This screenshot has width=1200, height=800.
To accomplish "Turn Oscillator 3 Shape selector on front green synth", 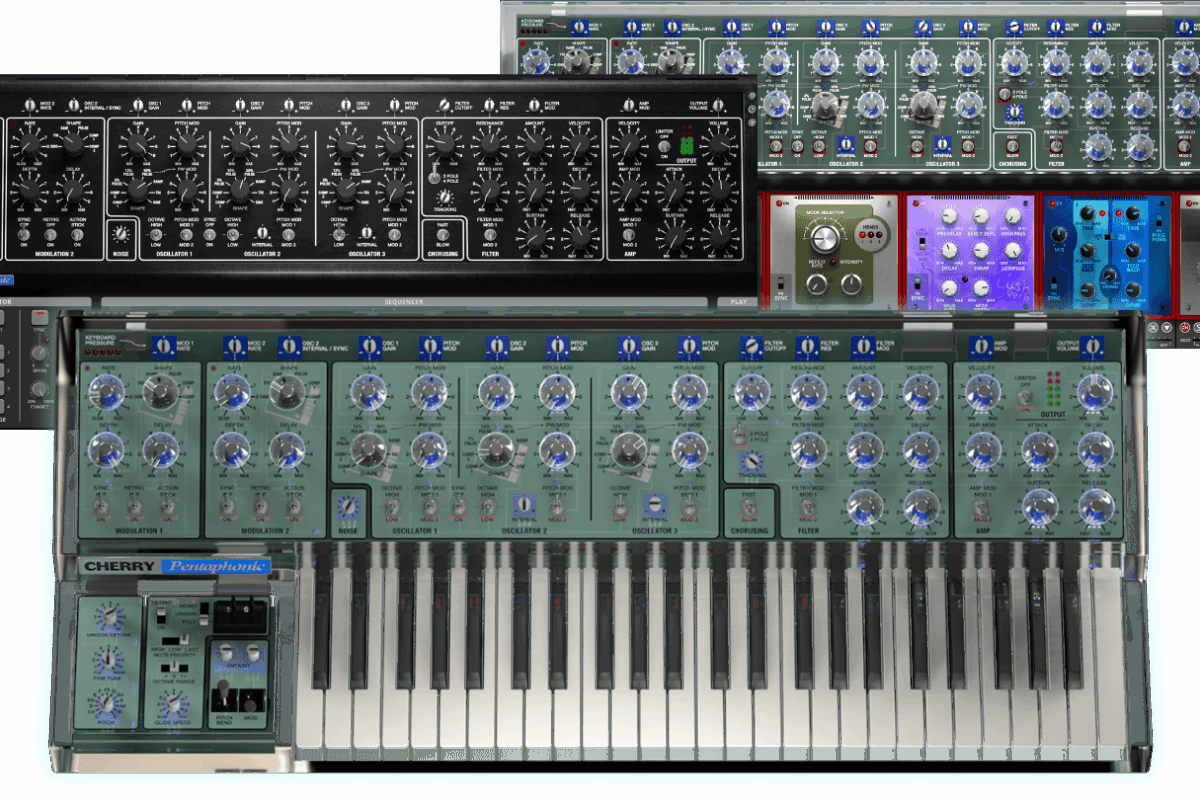I will [629, 452].
